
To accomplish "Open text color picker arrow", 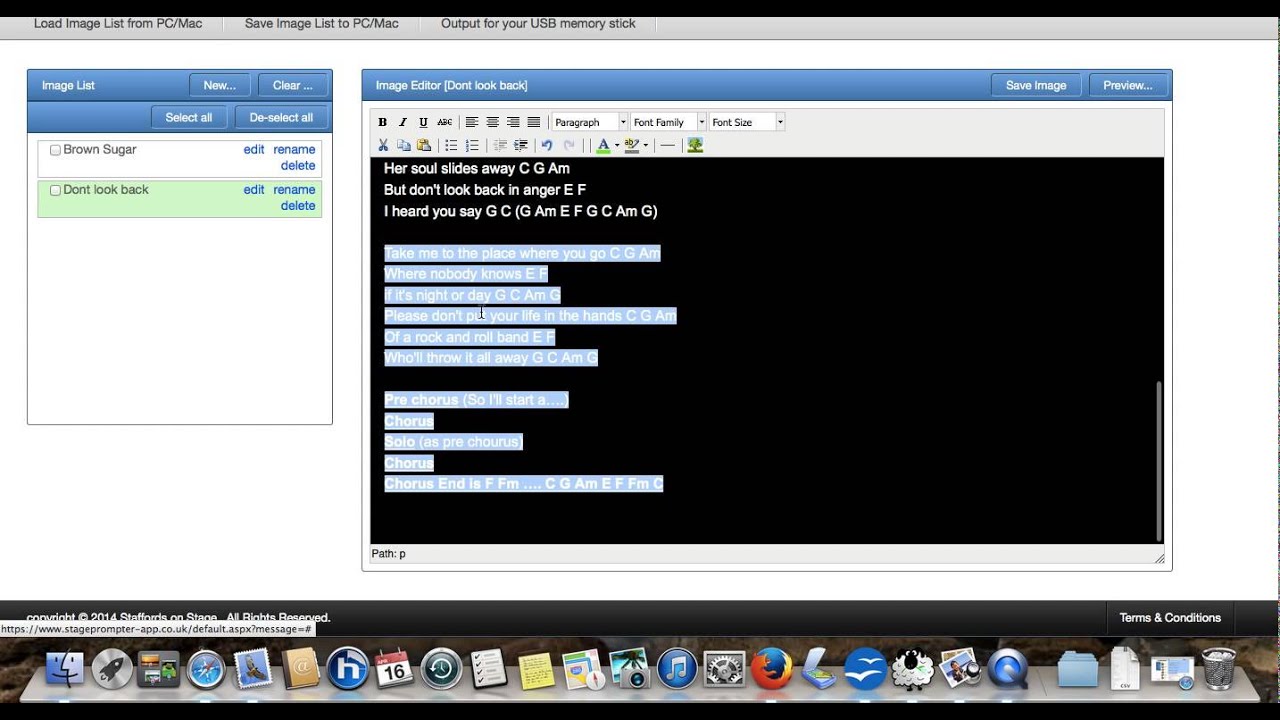I will point(617,145).
